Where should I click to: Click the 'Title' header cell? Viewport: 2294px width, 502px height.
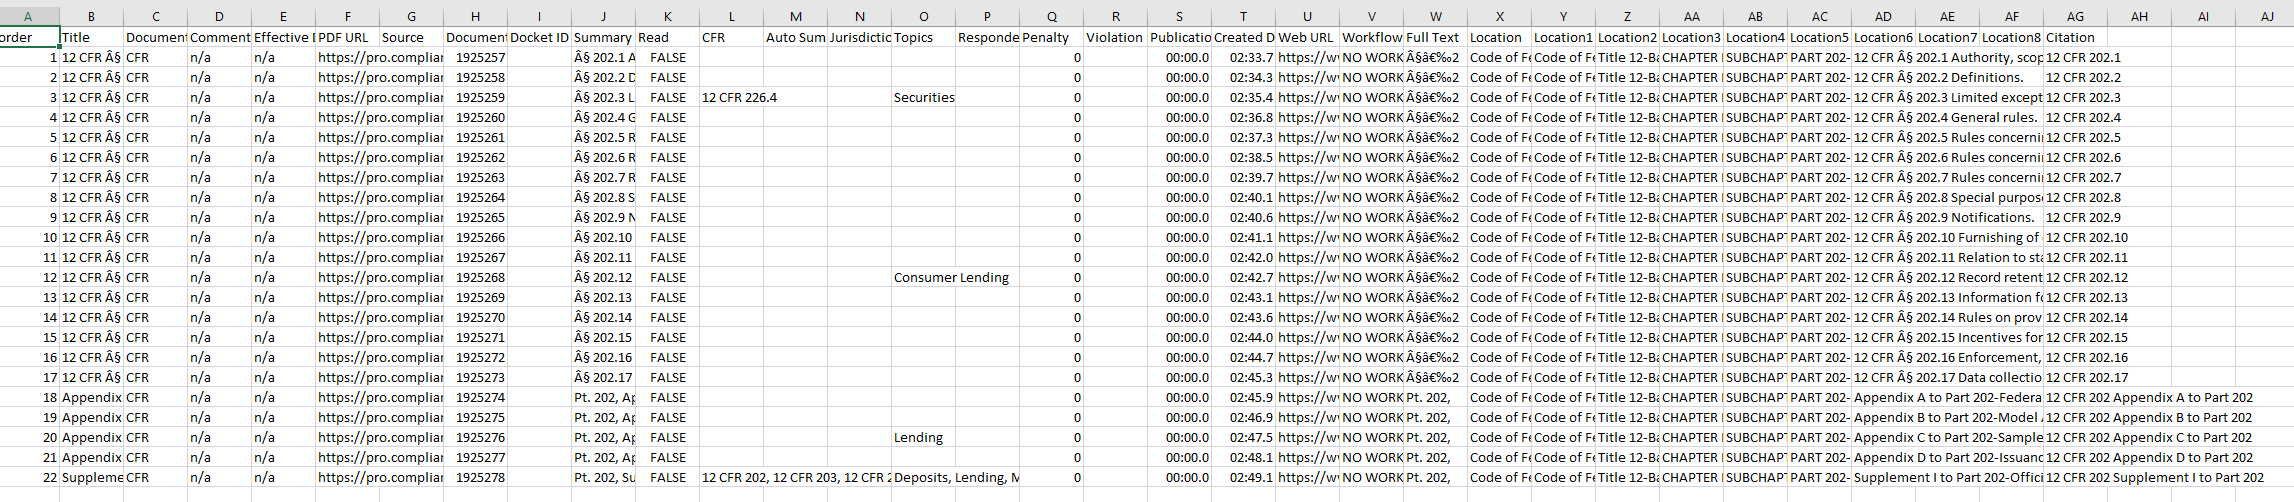[91, 37]
